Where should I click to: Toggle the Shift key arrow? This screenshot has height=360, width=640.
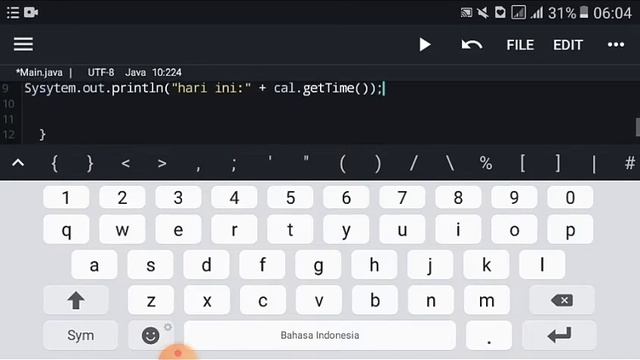pyautogui.click(x=76, y=300)
